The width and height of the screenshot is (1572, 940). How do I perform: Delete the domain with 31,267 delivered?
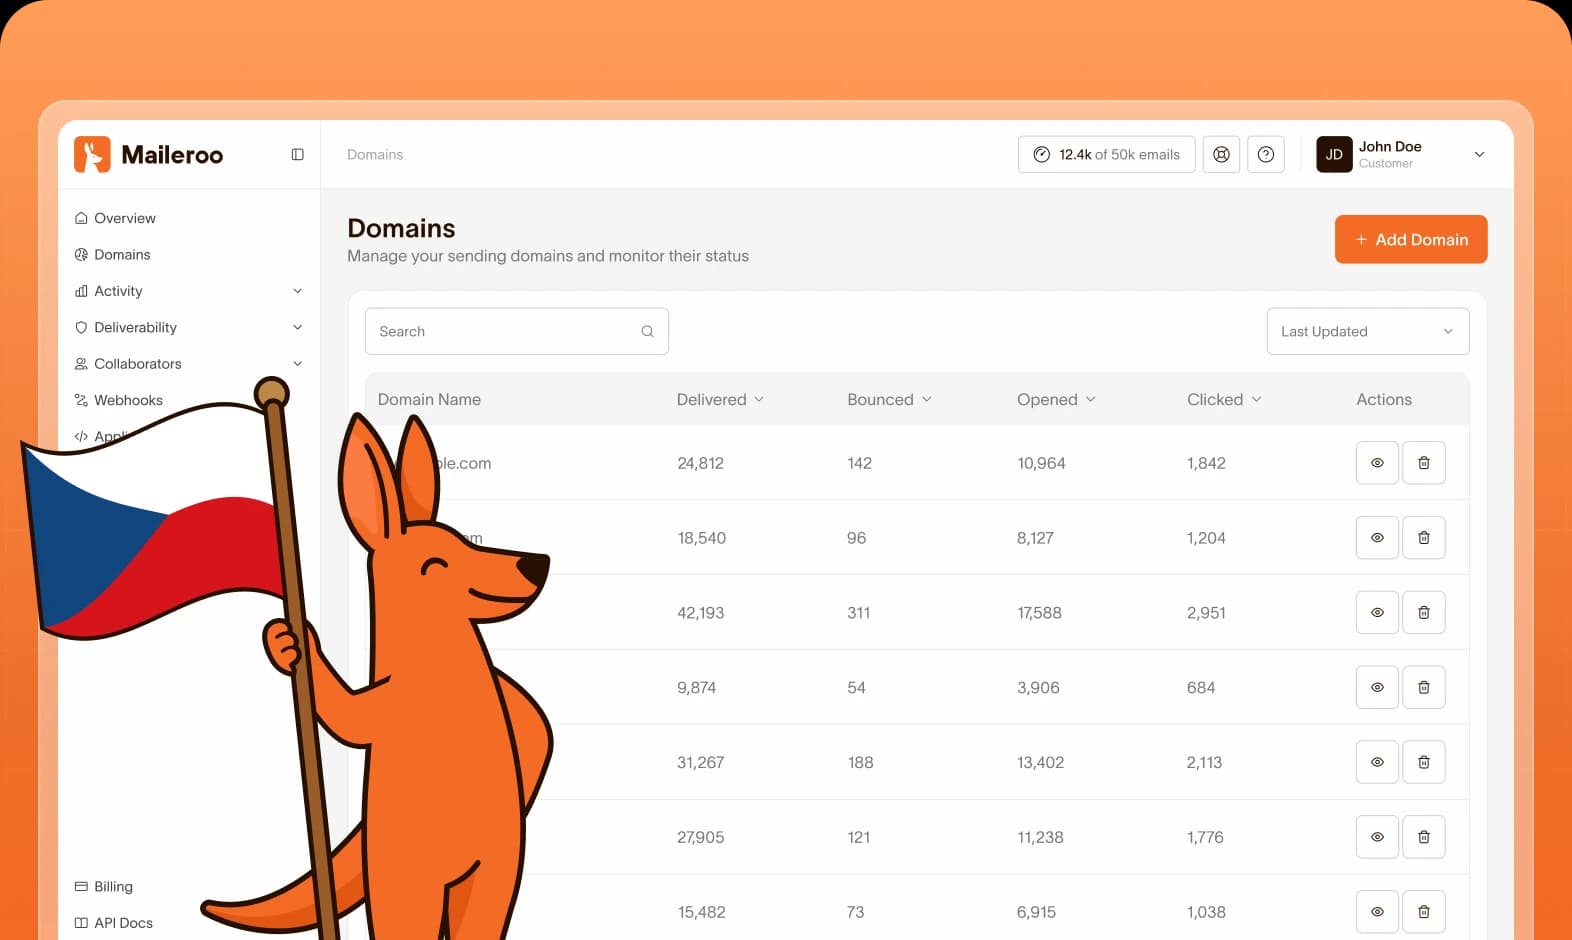(x=1424, y=762)
